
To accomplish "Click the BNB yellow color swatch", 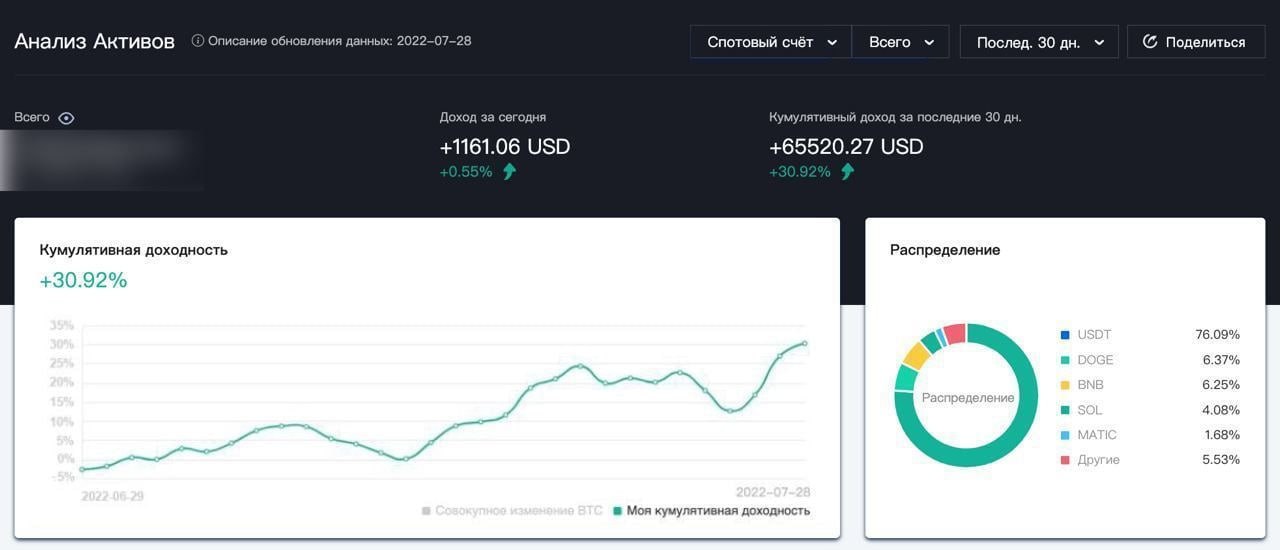I will coord(1065,385).
